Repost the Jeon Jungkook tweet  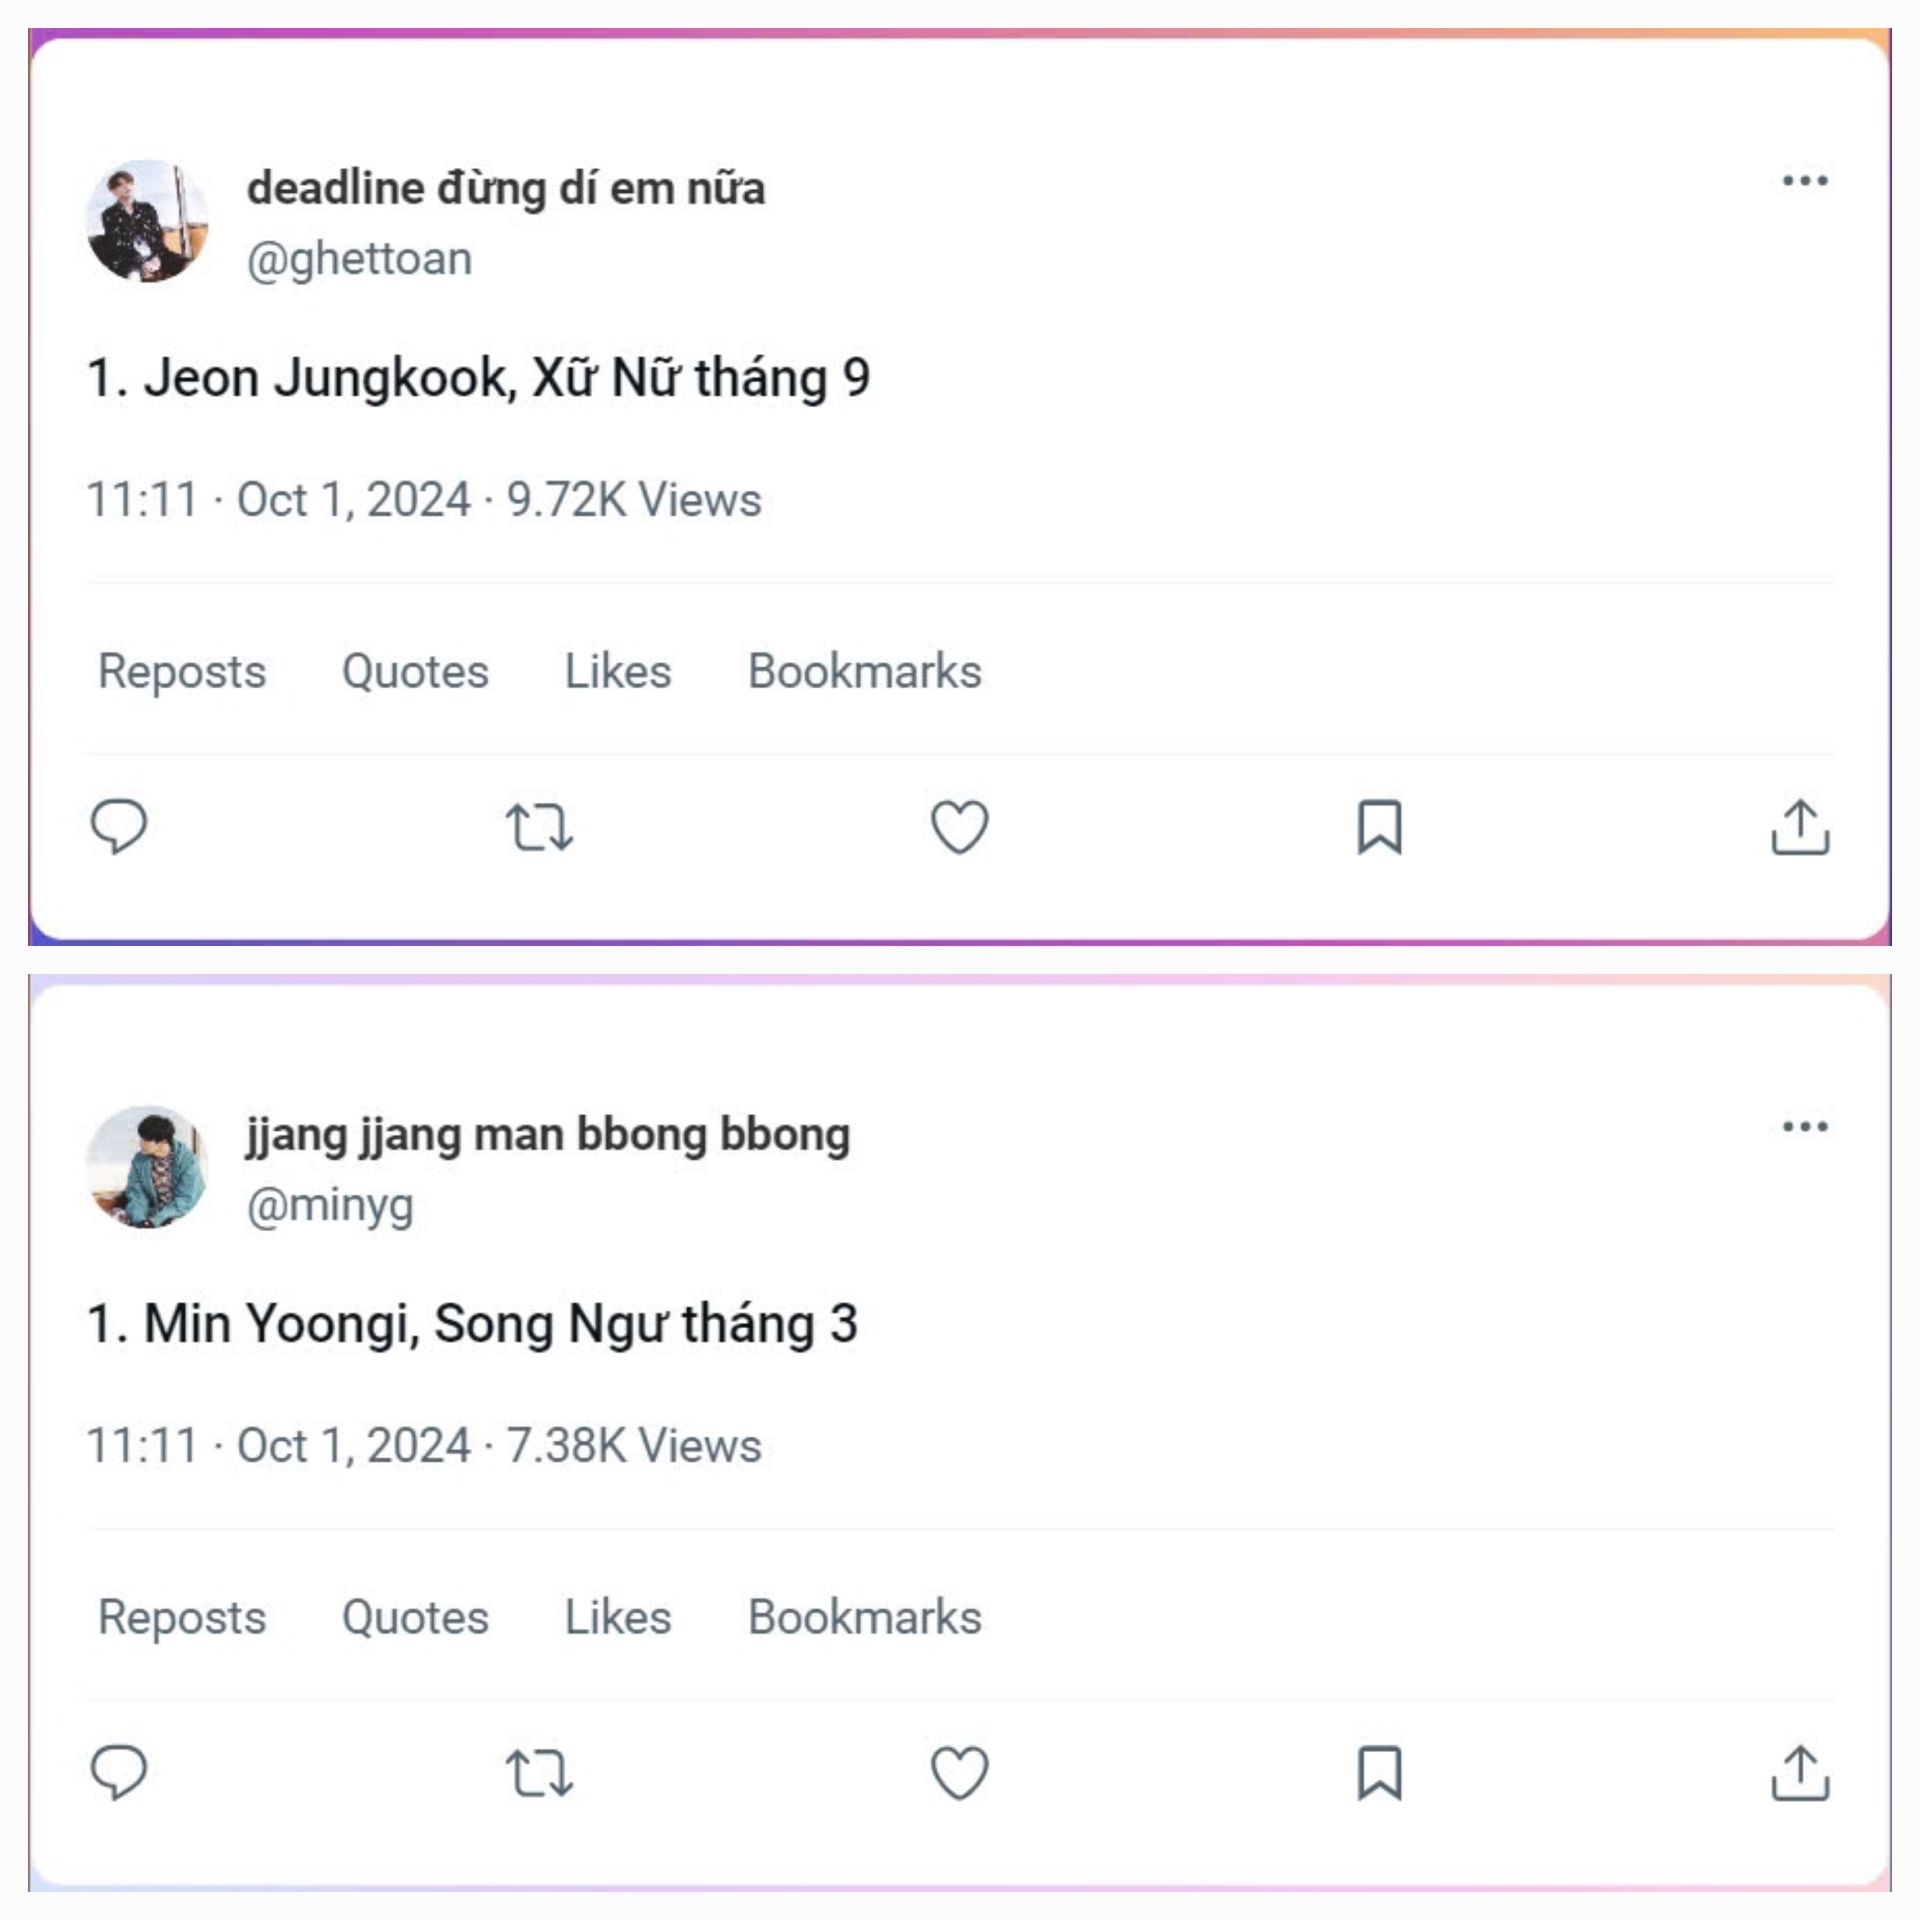(x=539, y=827)
